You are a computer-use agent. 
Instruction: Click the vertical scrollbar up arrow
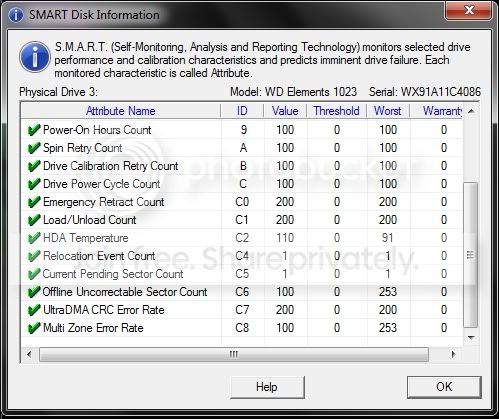click(471, 111)
